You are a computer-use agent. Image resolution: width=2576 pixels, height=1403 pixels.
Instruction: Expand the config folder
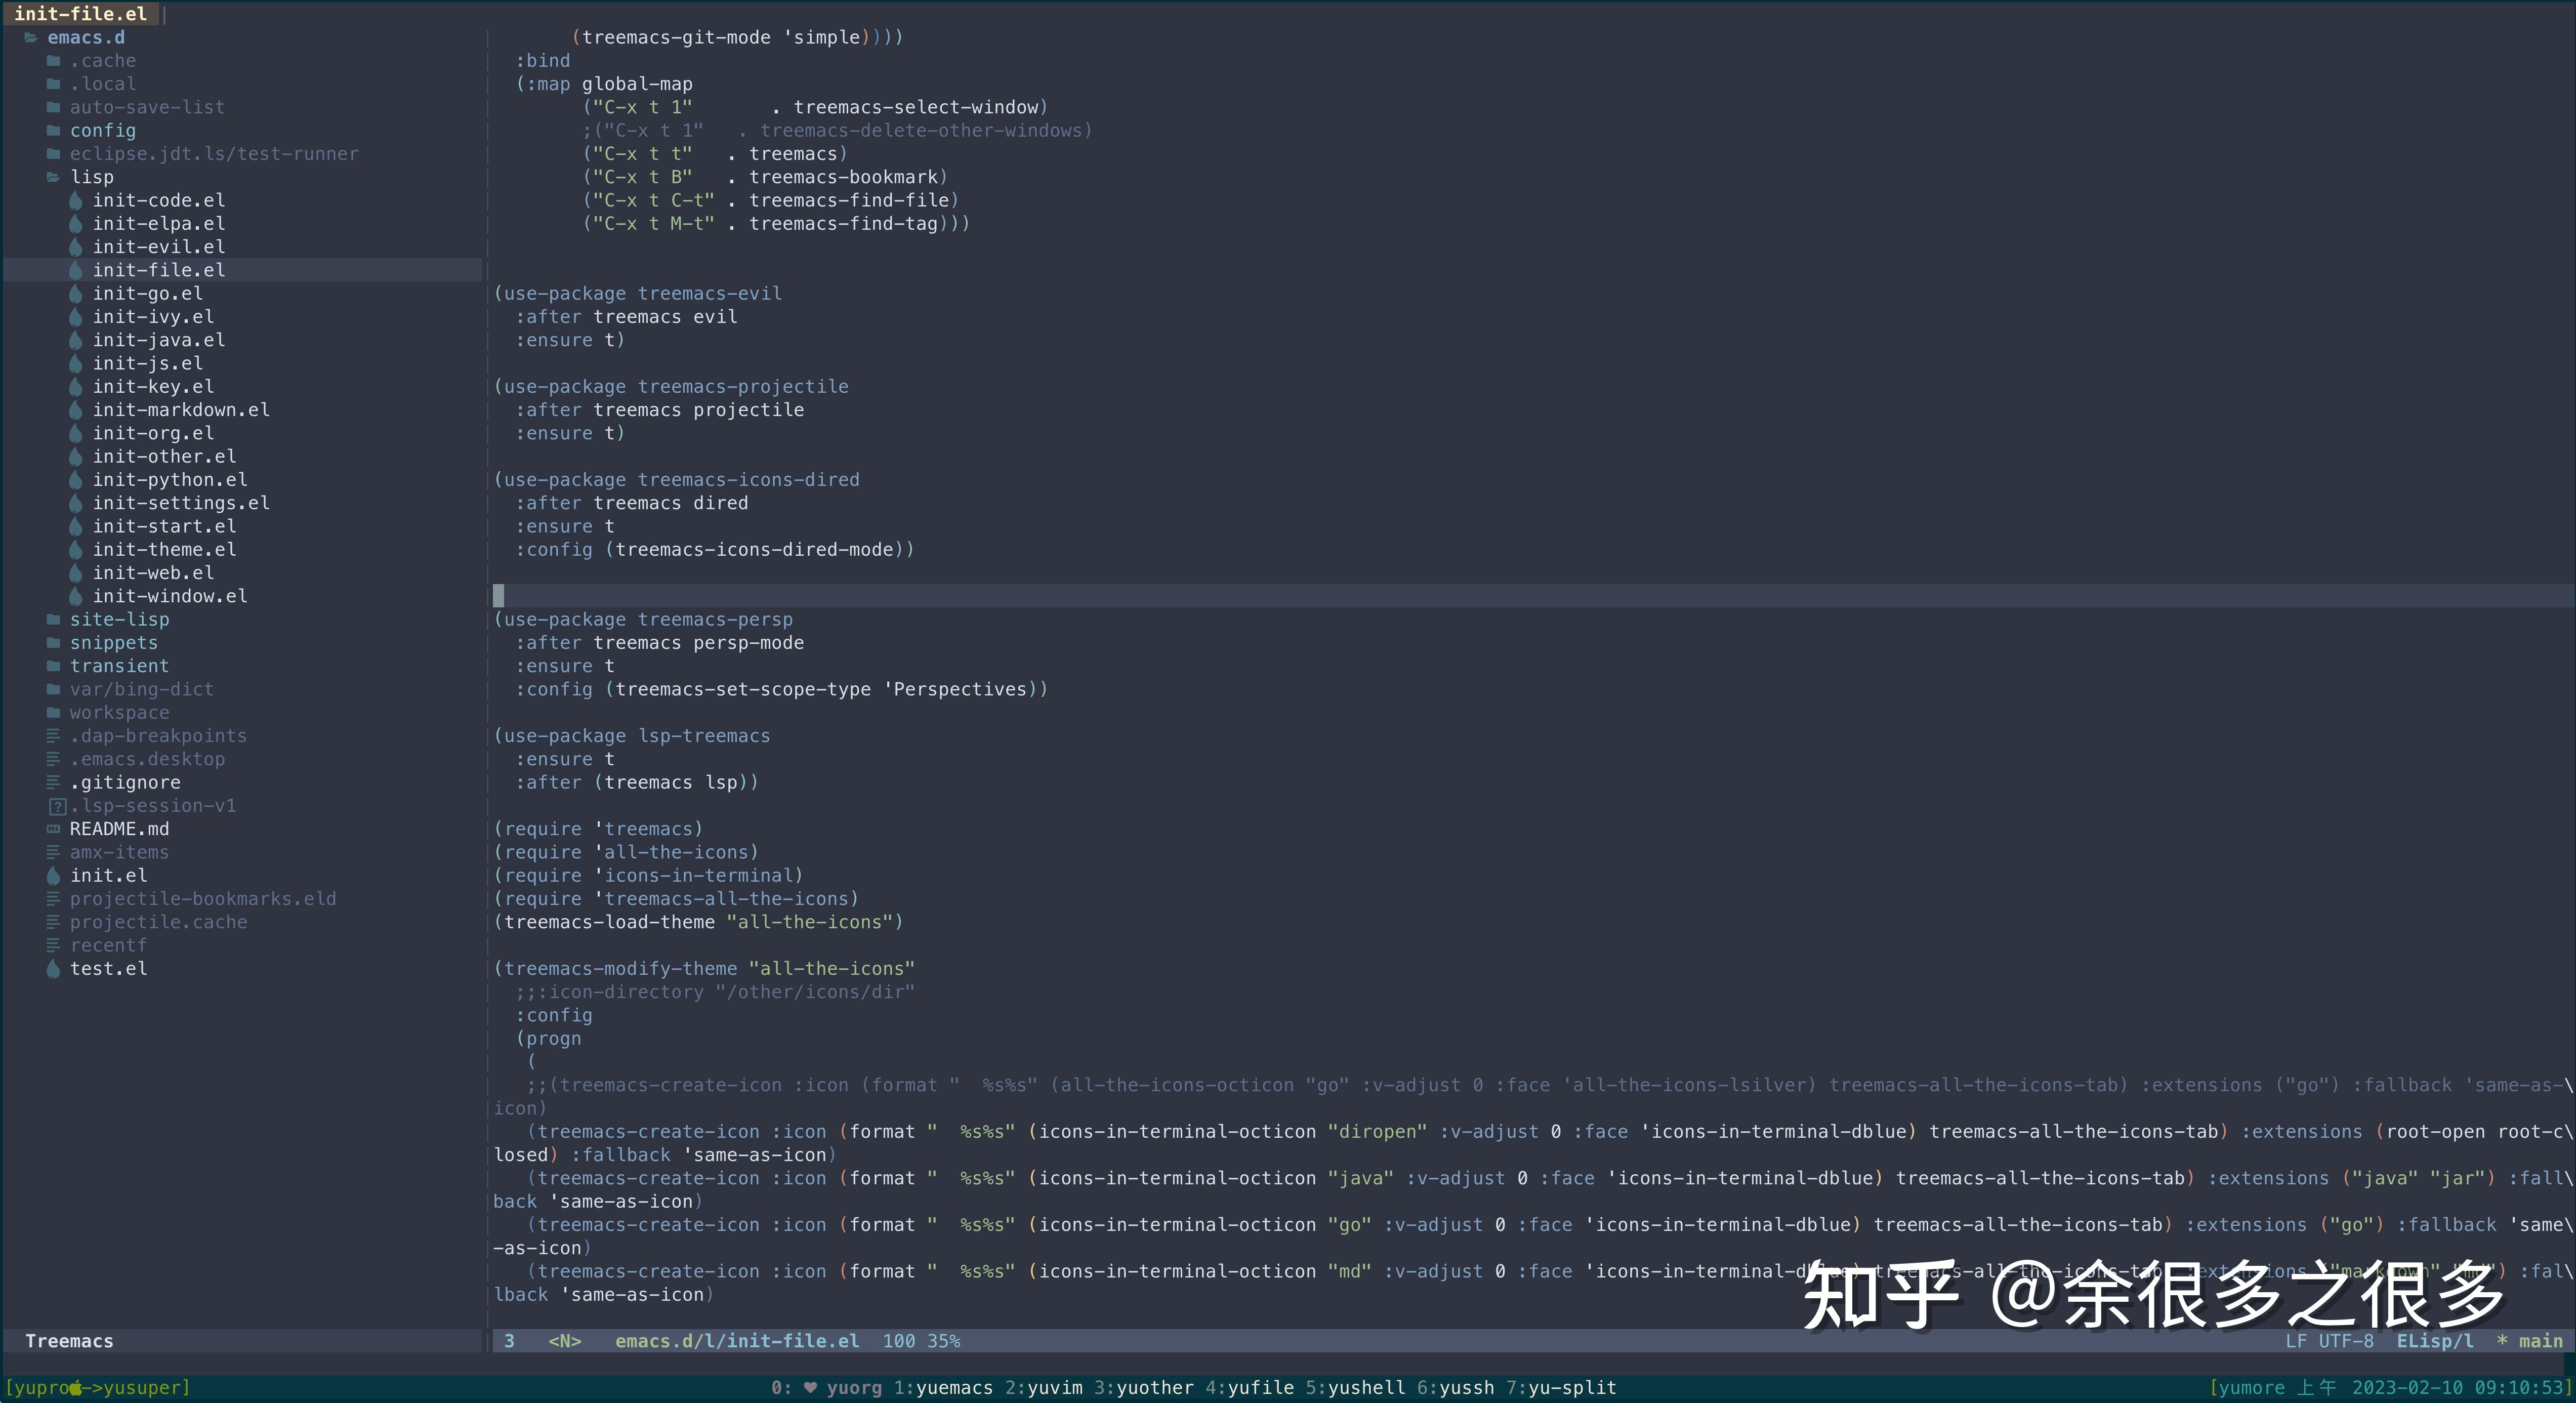click(102, 131)
